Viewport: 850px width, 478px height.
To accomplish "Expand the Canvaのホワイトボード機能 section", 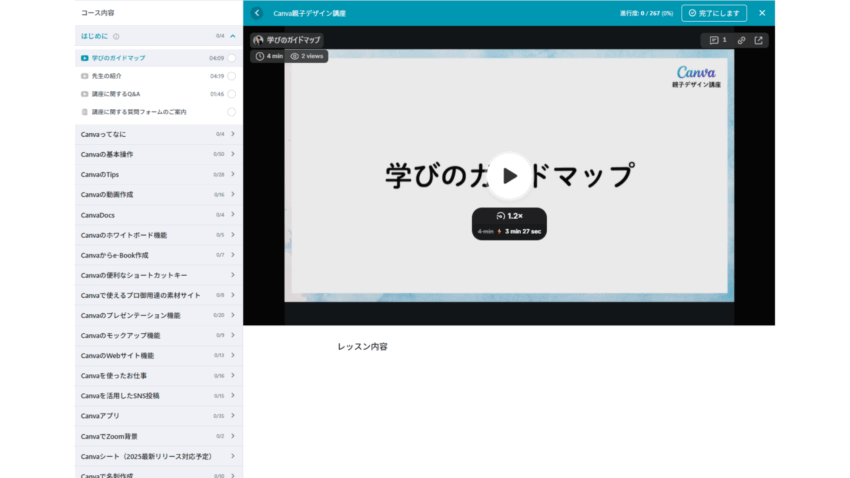I will click(158, 235).
